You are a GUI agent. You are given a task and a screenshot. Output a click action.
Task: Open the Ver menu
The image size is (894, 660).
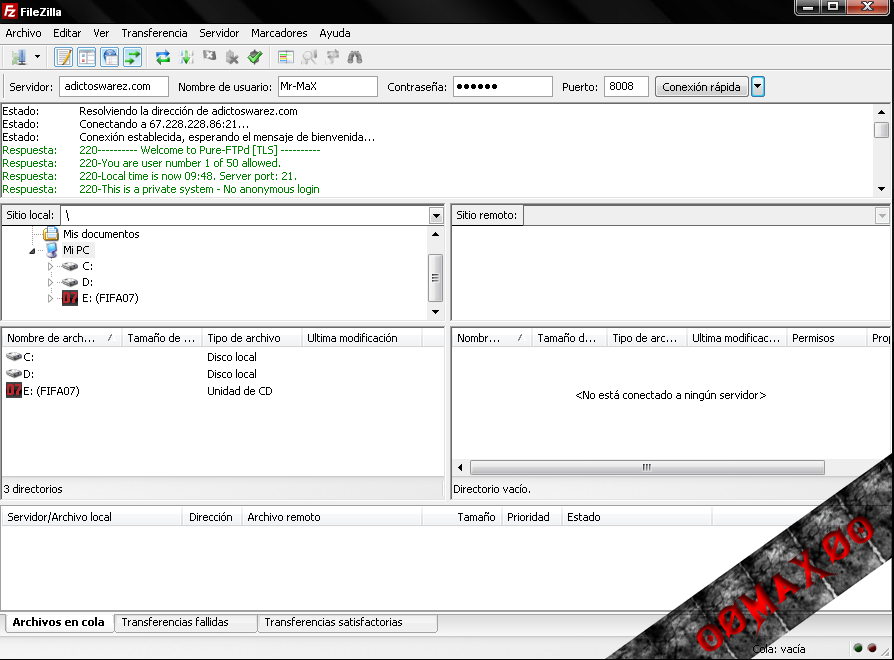pos(101,33)
